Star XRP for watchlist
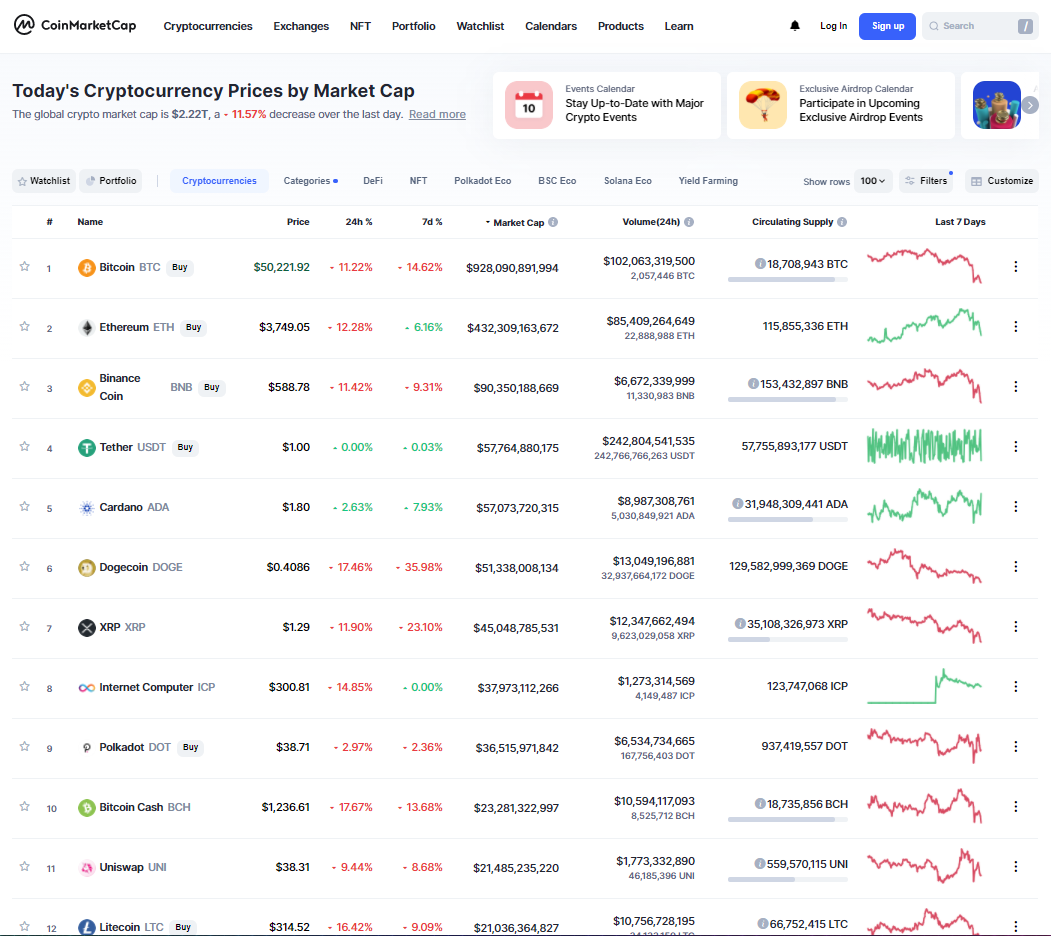 [x=25, y=626]
